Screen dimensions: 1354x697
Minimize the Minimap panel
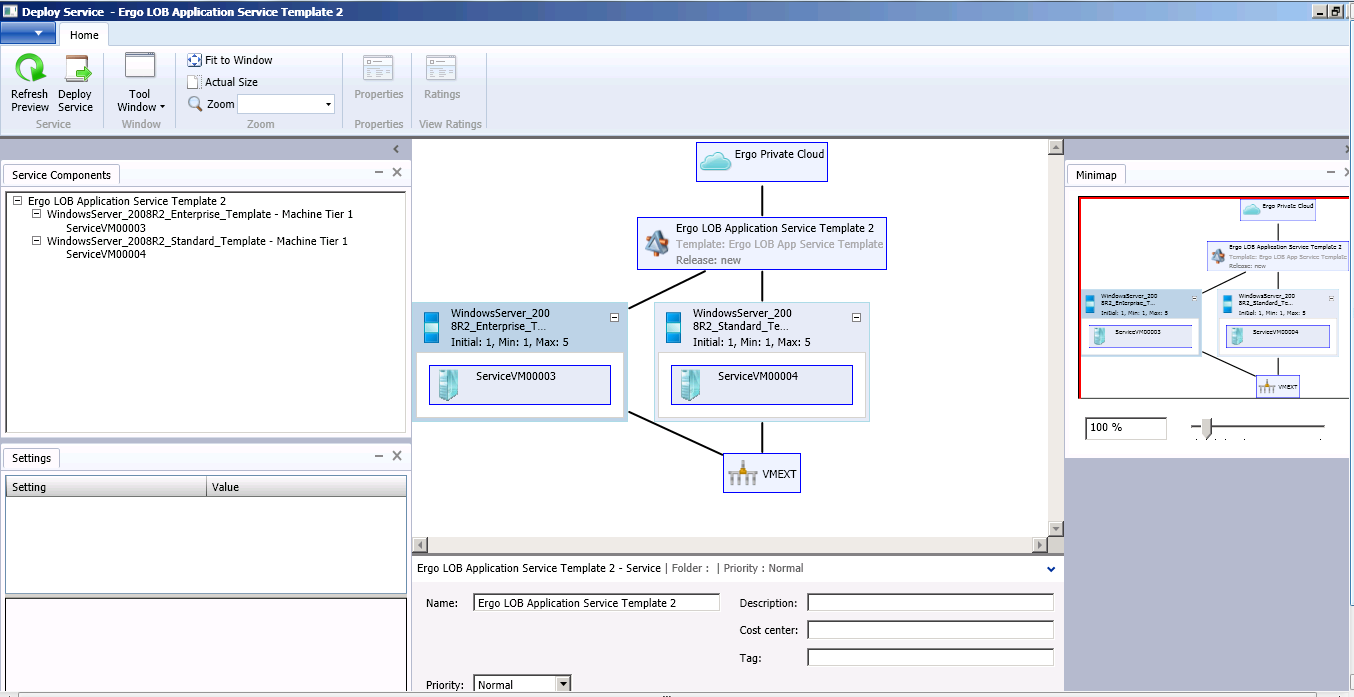coord(1330,172)
